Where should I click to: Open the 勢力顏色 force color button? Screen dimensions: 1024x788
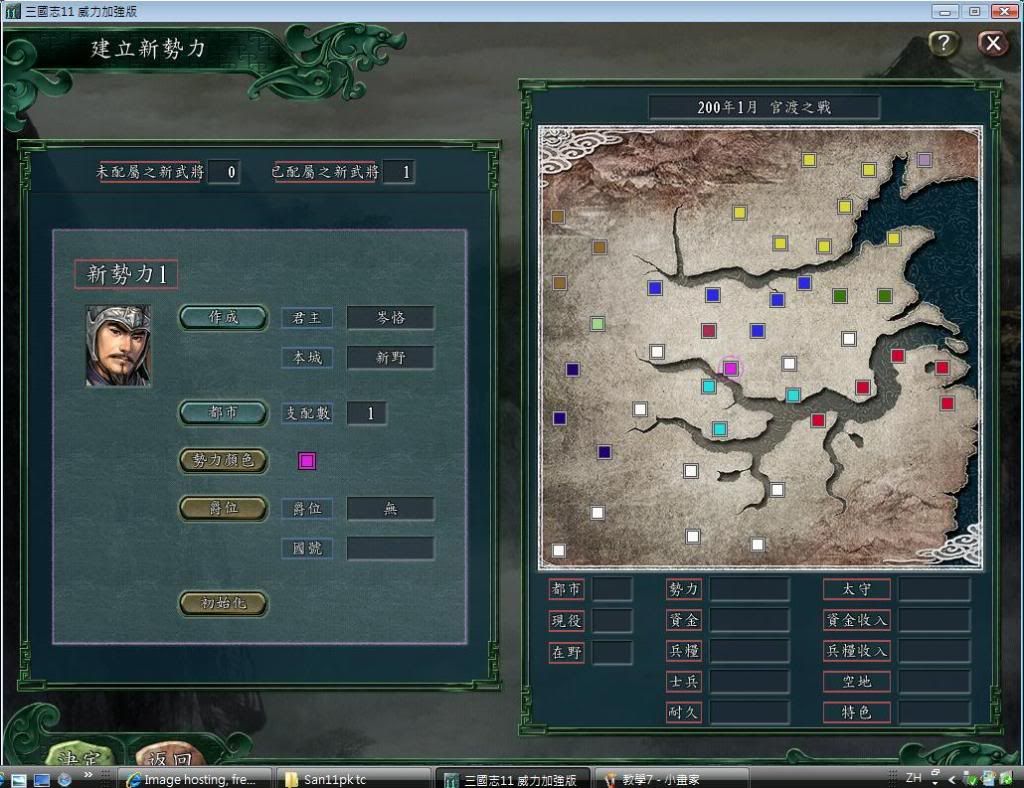pyautogui.click(x=223, y=460)
